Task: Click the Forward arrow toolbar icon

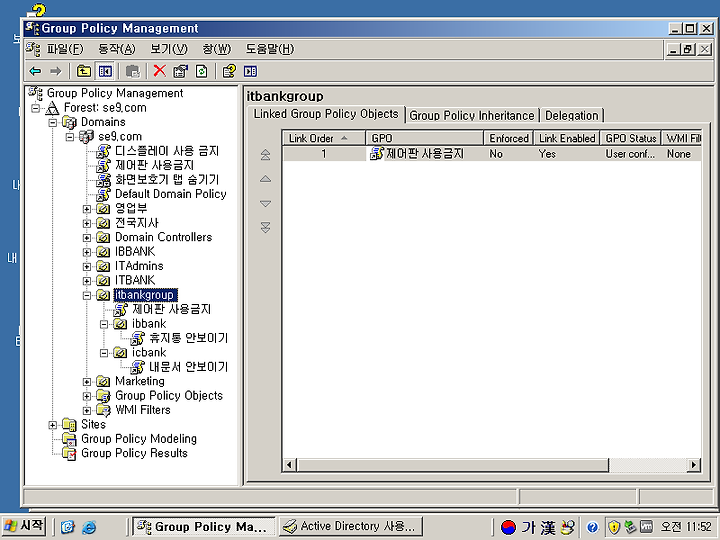Action: pos(56,71)
